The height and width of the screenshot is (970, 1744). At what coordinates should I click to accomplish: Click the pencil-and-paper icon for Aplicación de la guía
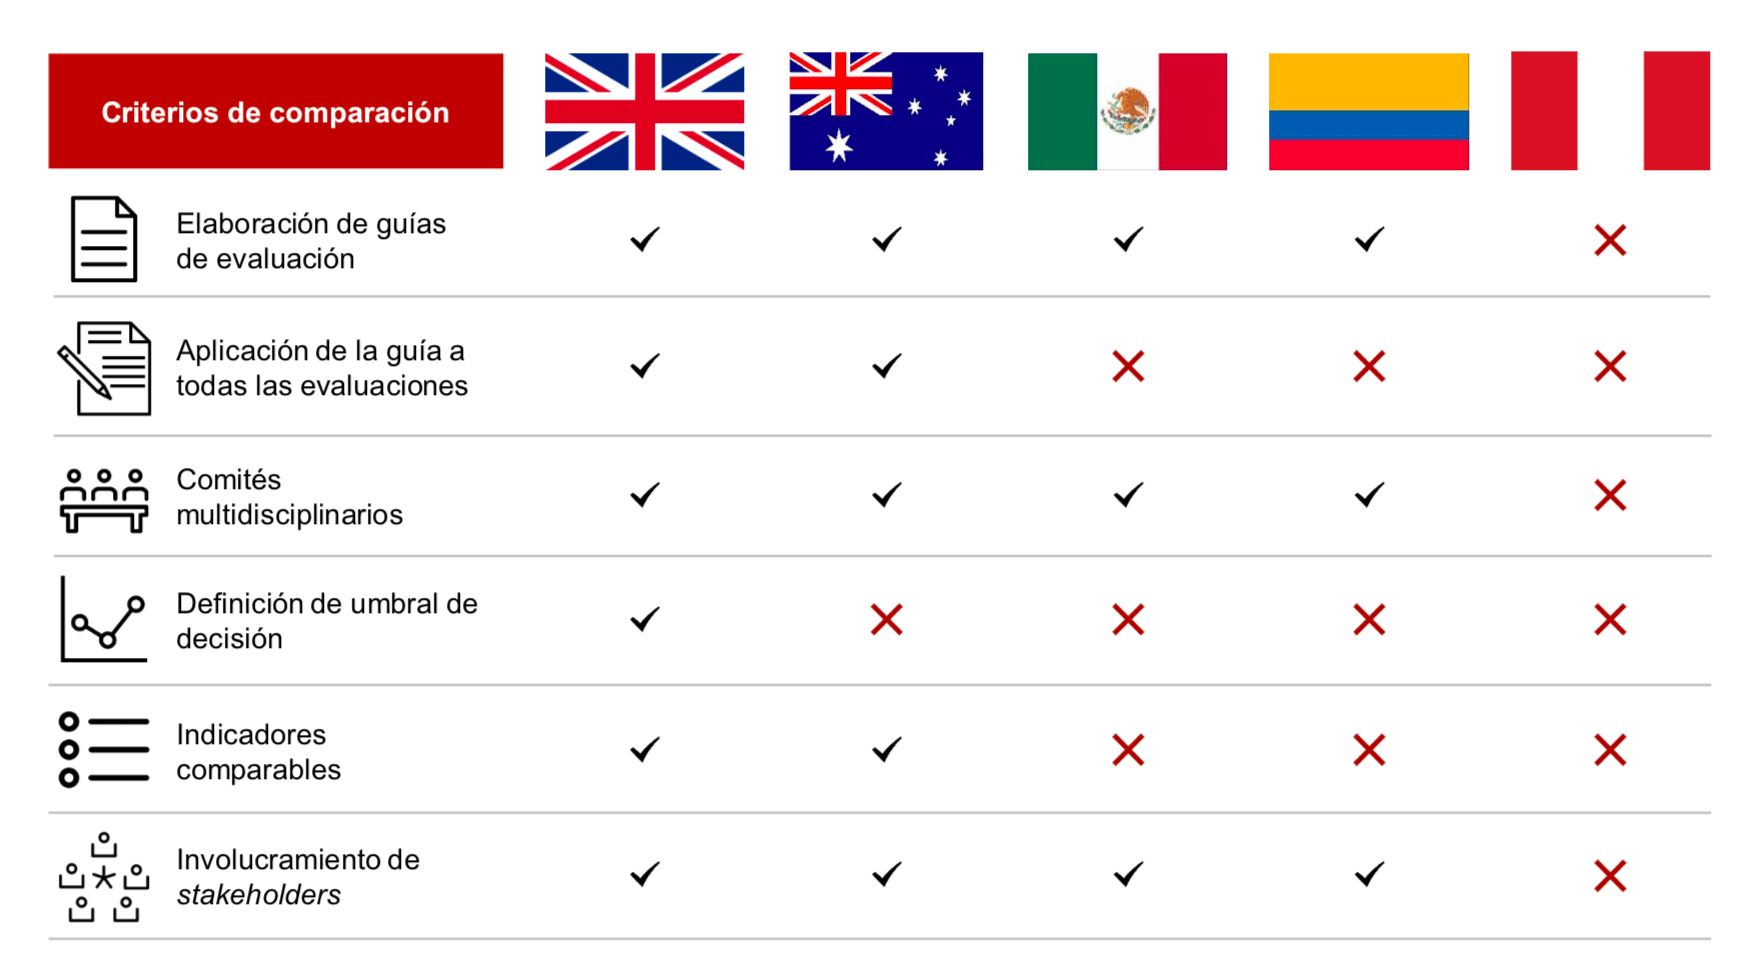coord(105,368)
